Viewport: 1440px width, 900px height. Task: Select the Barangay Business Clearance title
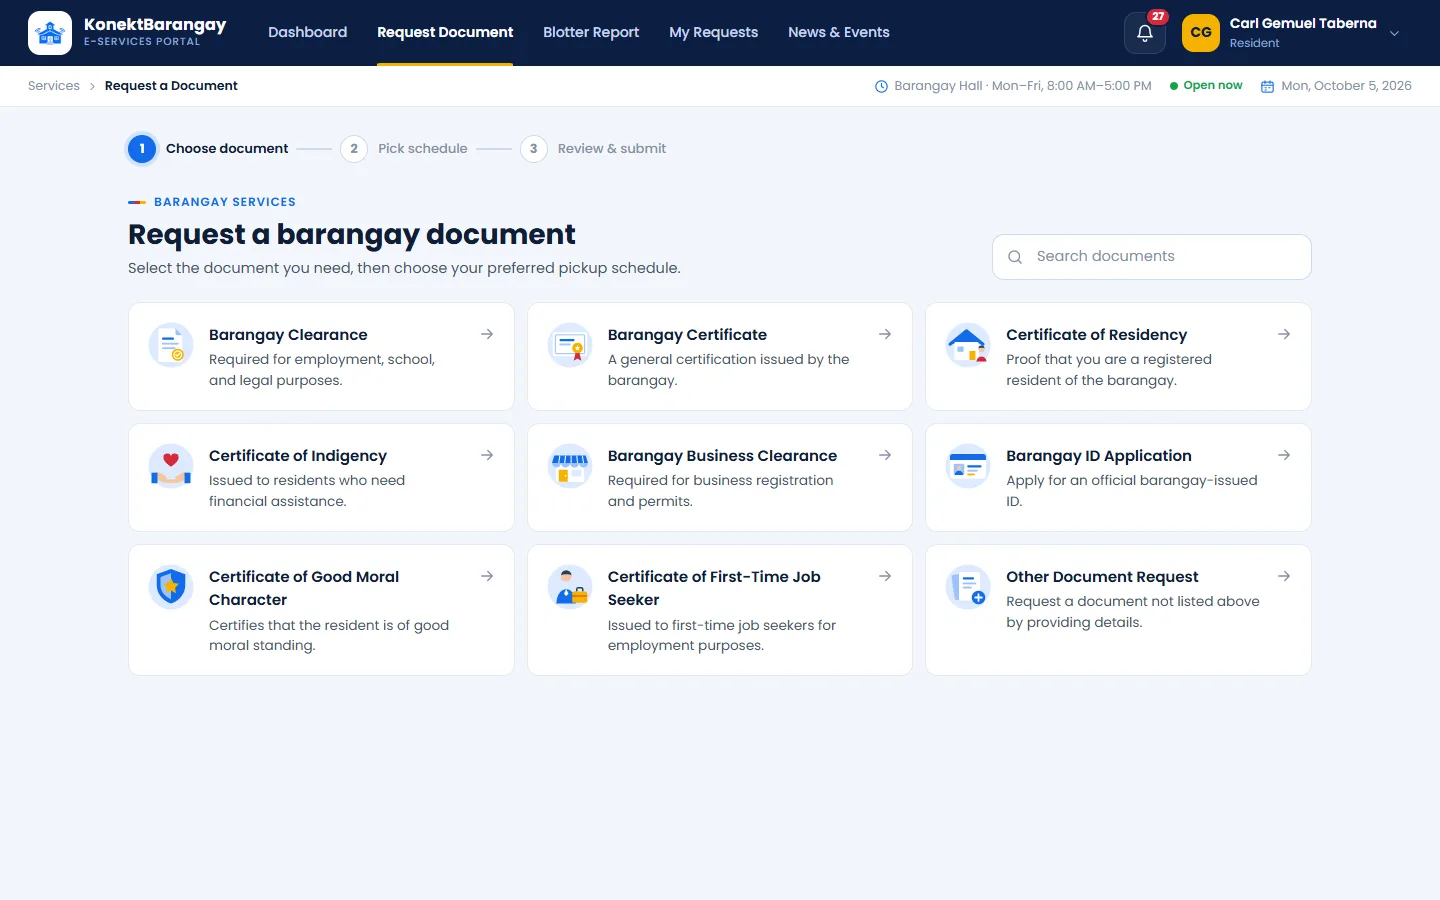click(722, 456)
